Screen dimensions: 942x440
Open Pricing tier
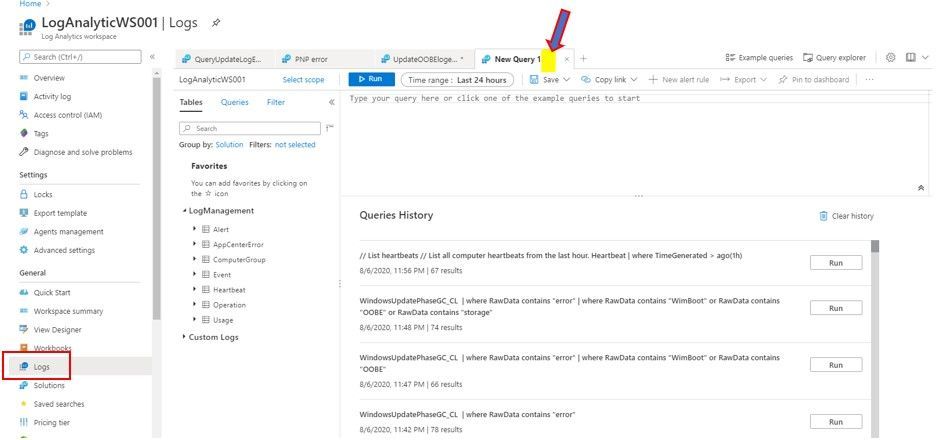(x=52, y=423)
